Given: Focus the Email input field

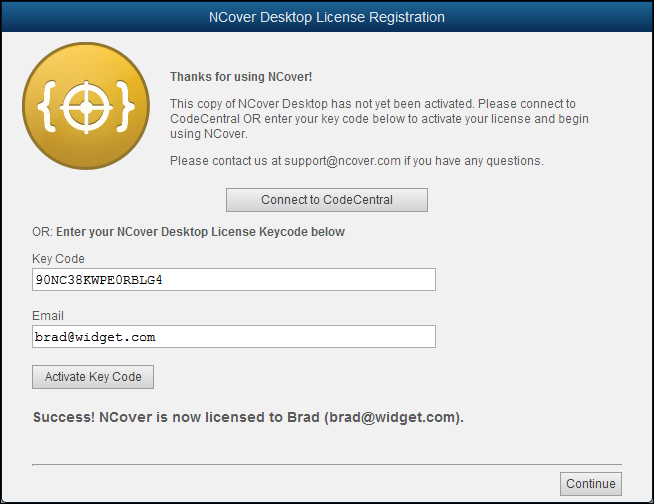Looking at the screenshot, I should (234, 337).
